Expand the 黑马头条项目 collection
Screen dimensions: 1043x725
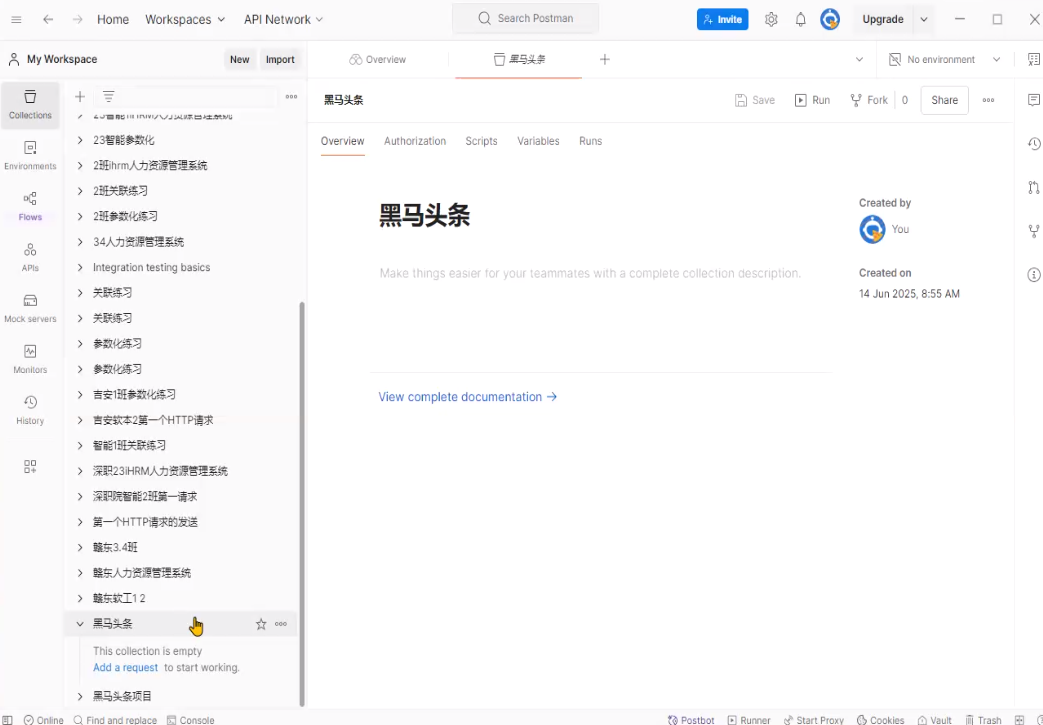(x=80, y=696)
